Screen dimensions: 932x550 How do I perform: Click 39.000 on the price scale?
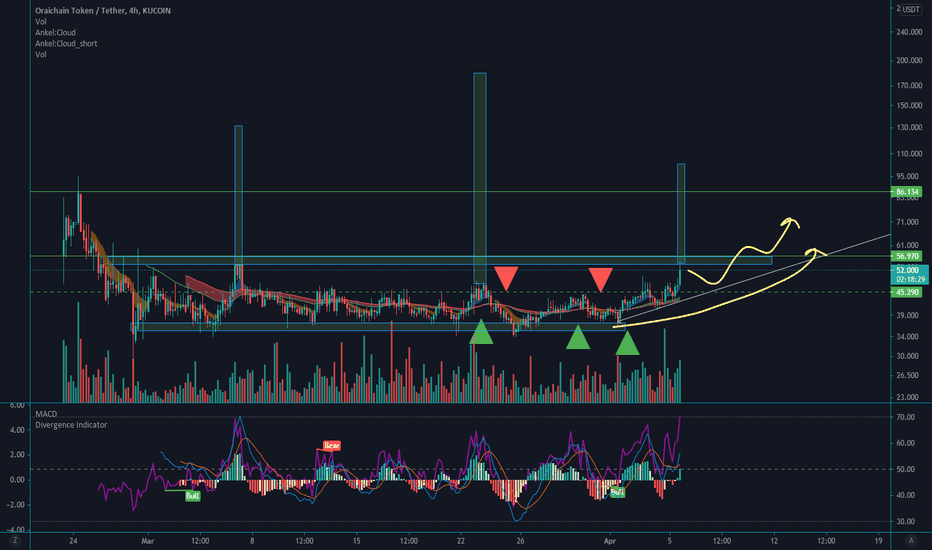tap(908, 316)
